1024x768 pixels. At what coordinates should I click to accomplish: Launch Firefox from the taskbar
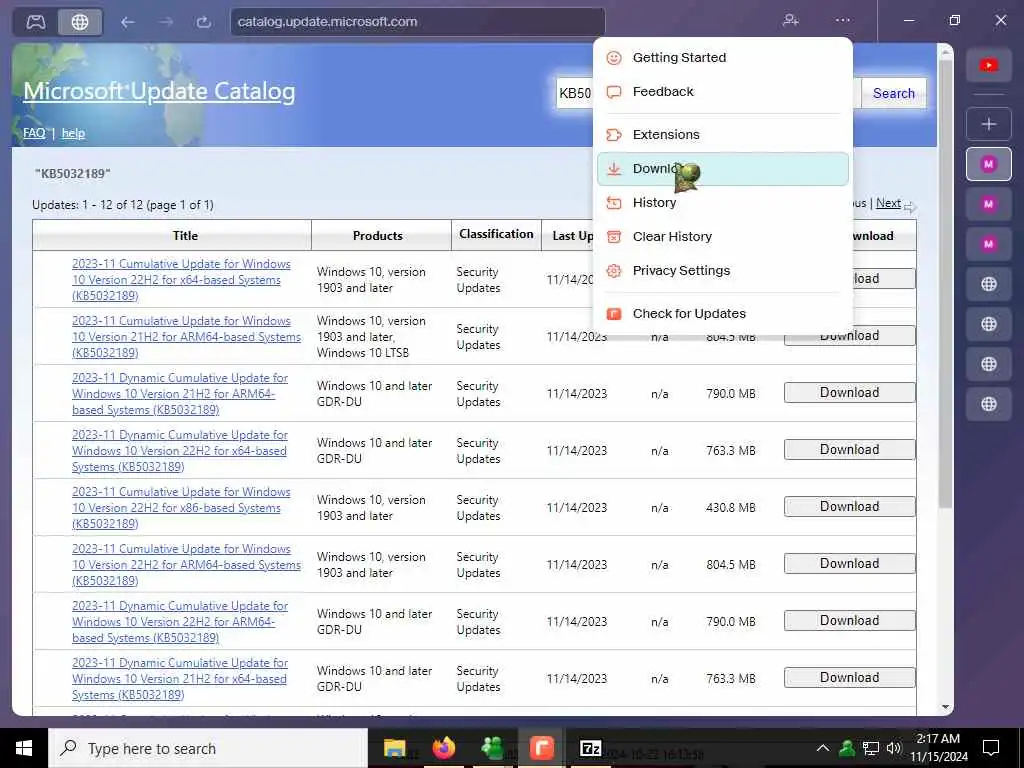[443, 748]
